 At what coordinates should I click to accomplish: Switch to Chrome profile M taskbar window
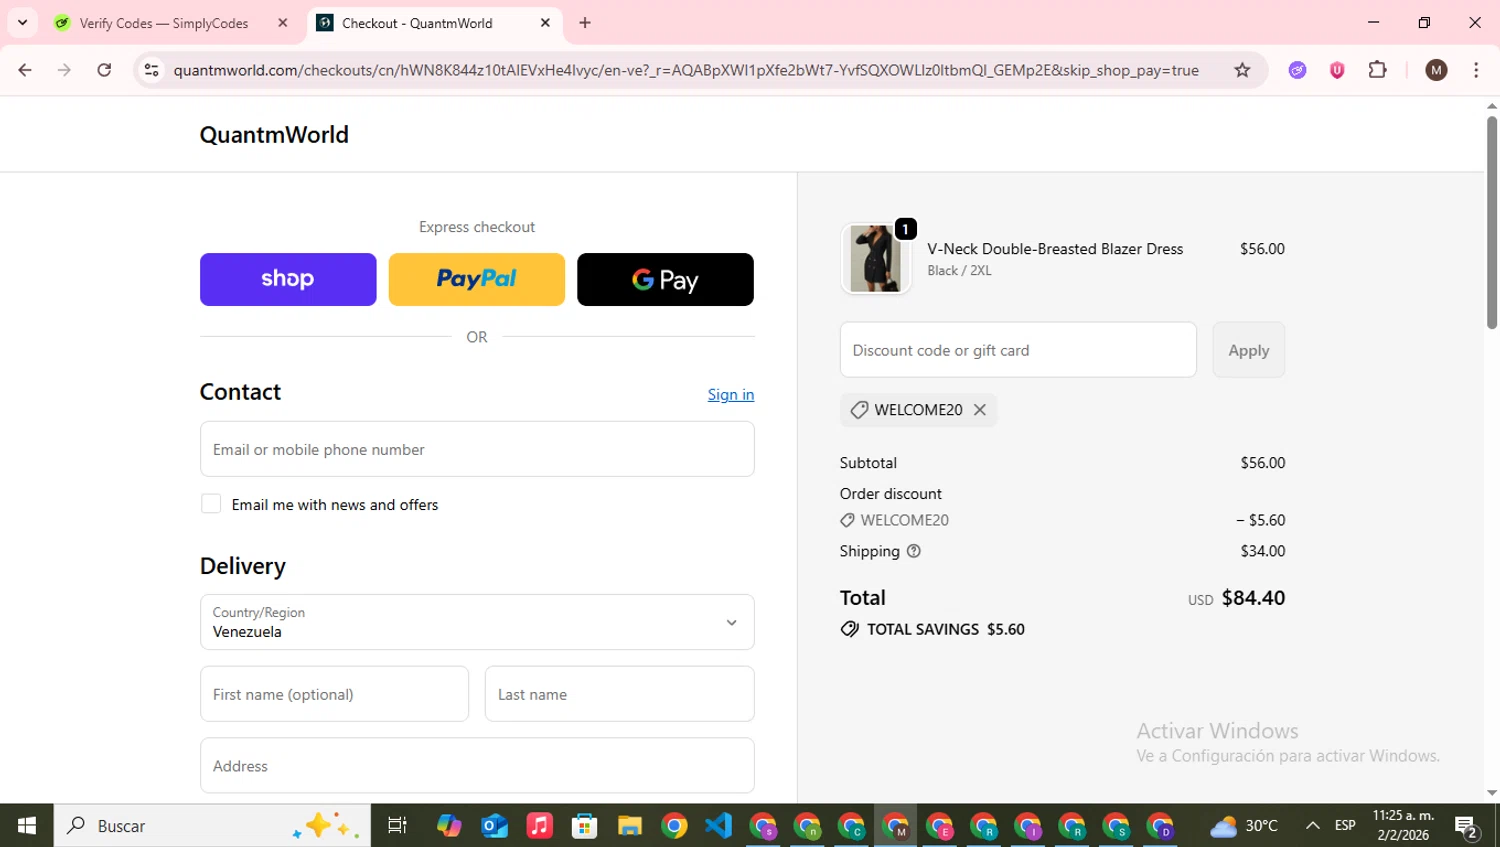click(895, 826)
